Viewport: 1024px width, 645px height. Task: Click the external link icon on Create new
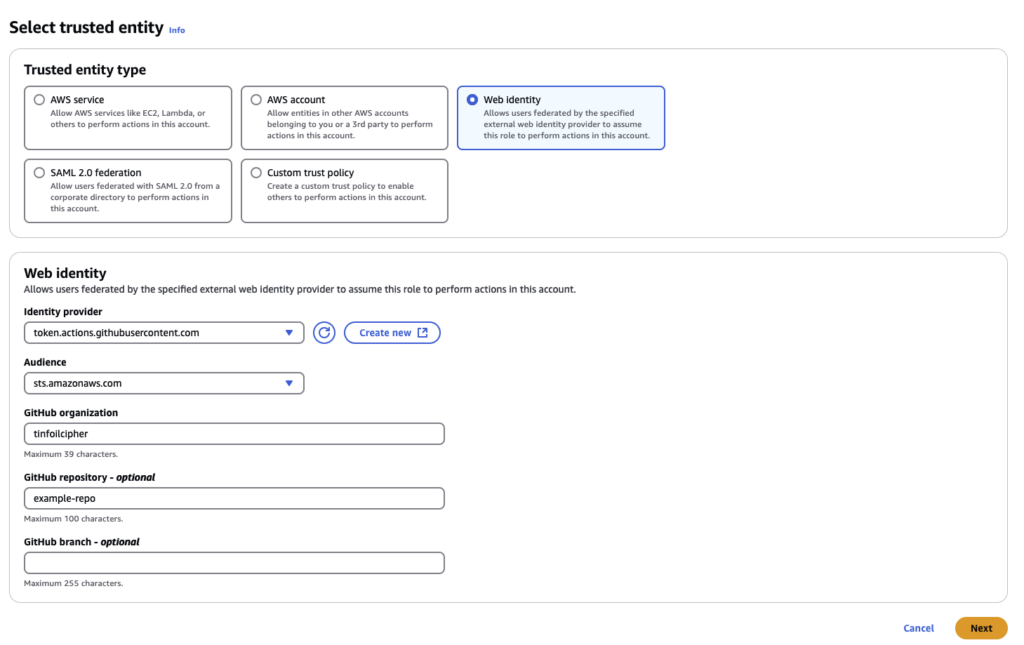[x=422, y=333]
